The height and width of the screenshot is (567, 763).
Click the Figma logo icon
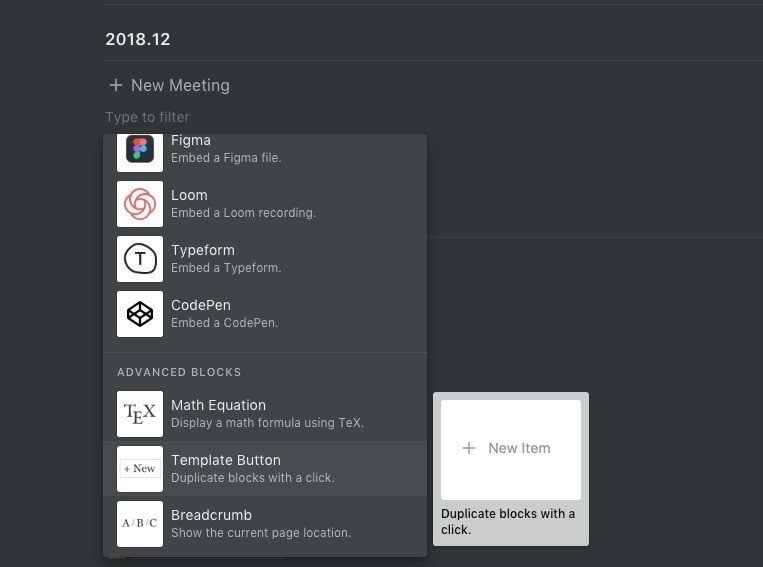[x=140, y=153]
